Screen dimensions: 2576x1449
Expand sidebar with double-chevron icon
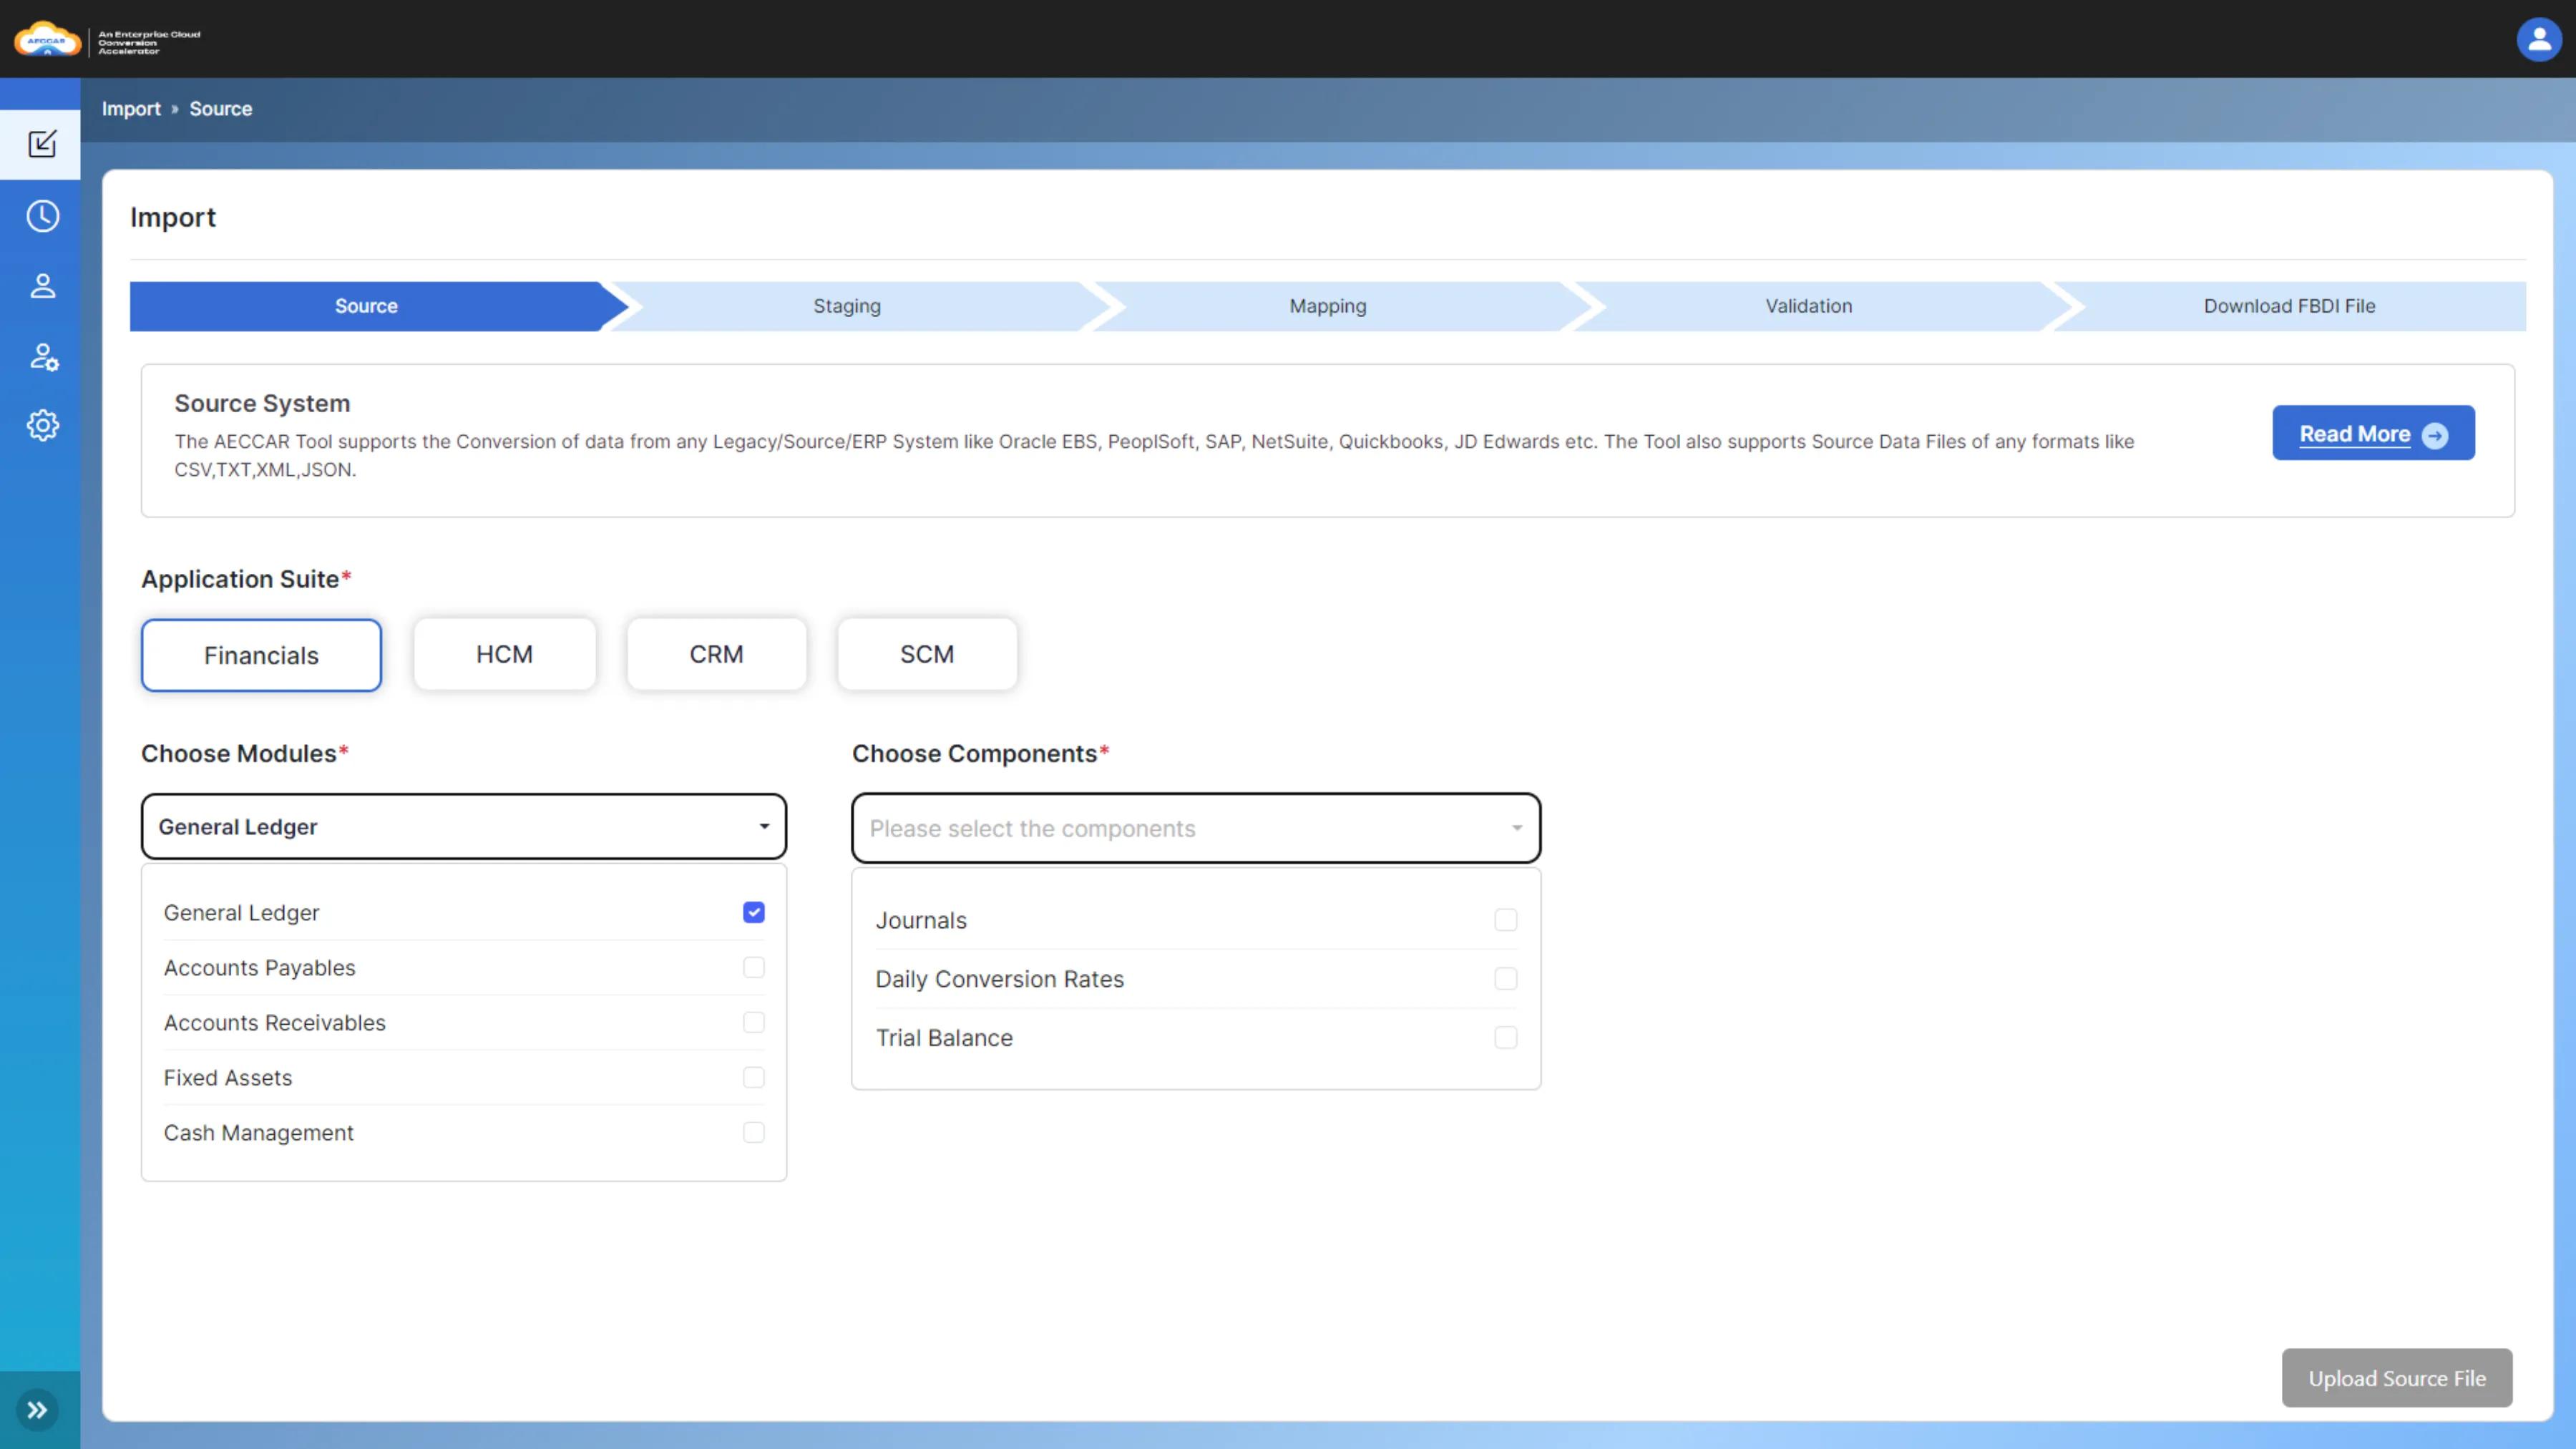pyautogui.click(x=38, y=1411)
